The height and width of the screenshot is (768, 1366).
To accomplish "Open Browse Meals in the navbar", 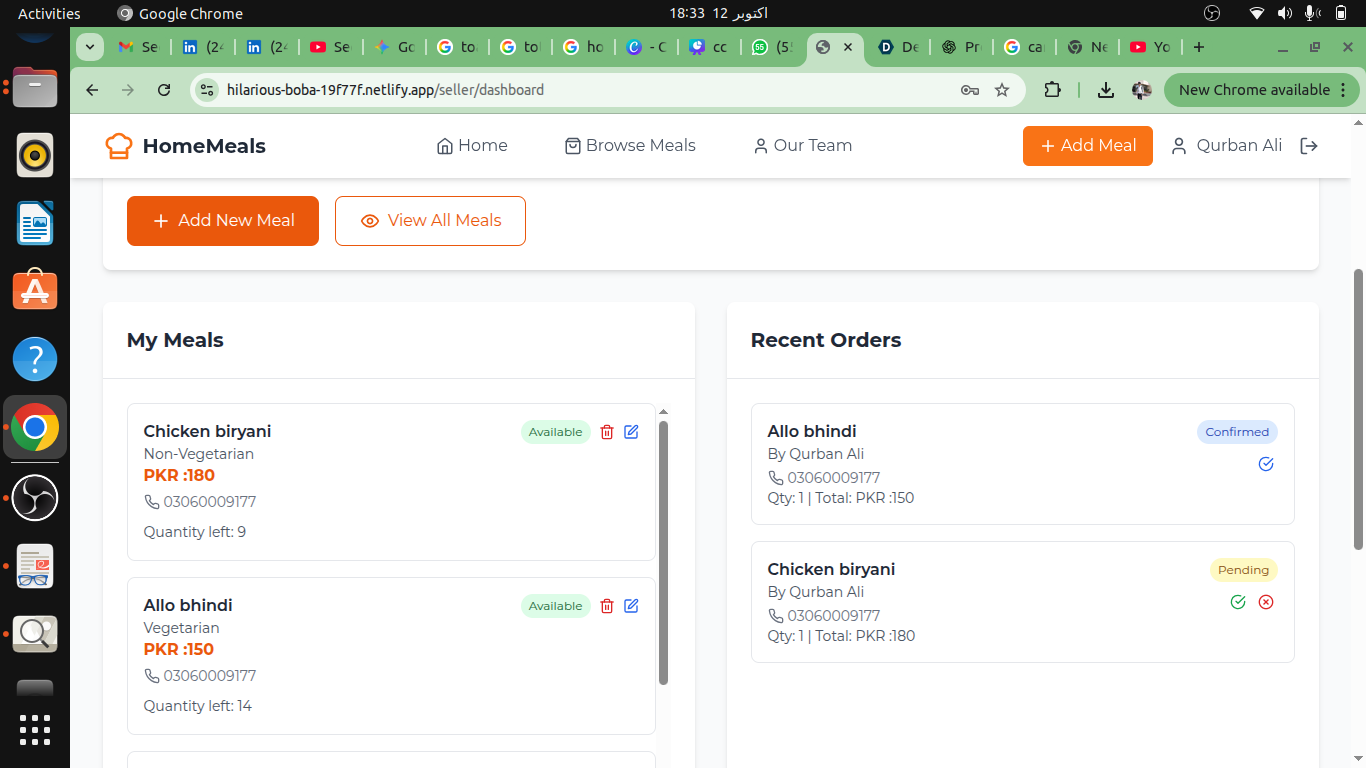I will 630,146.
